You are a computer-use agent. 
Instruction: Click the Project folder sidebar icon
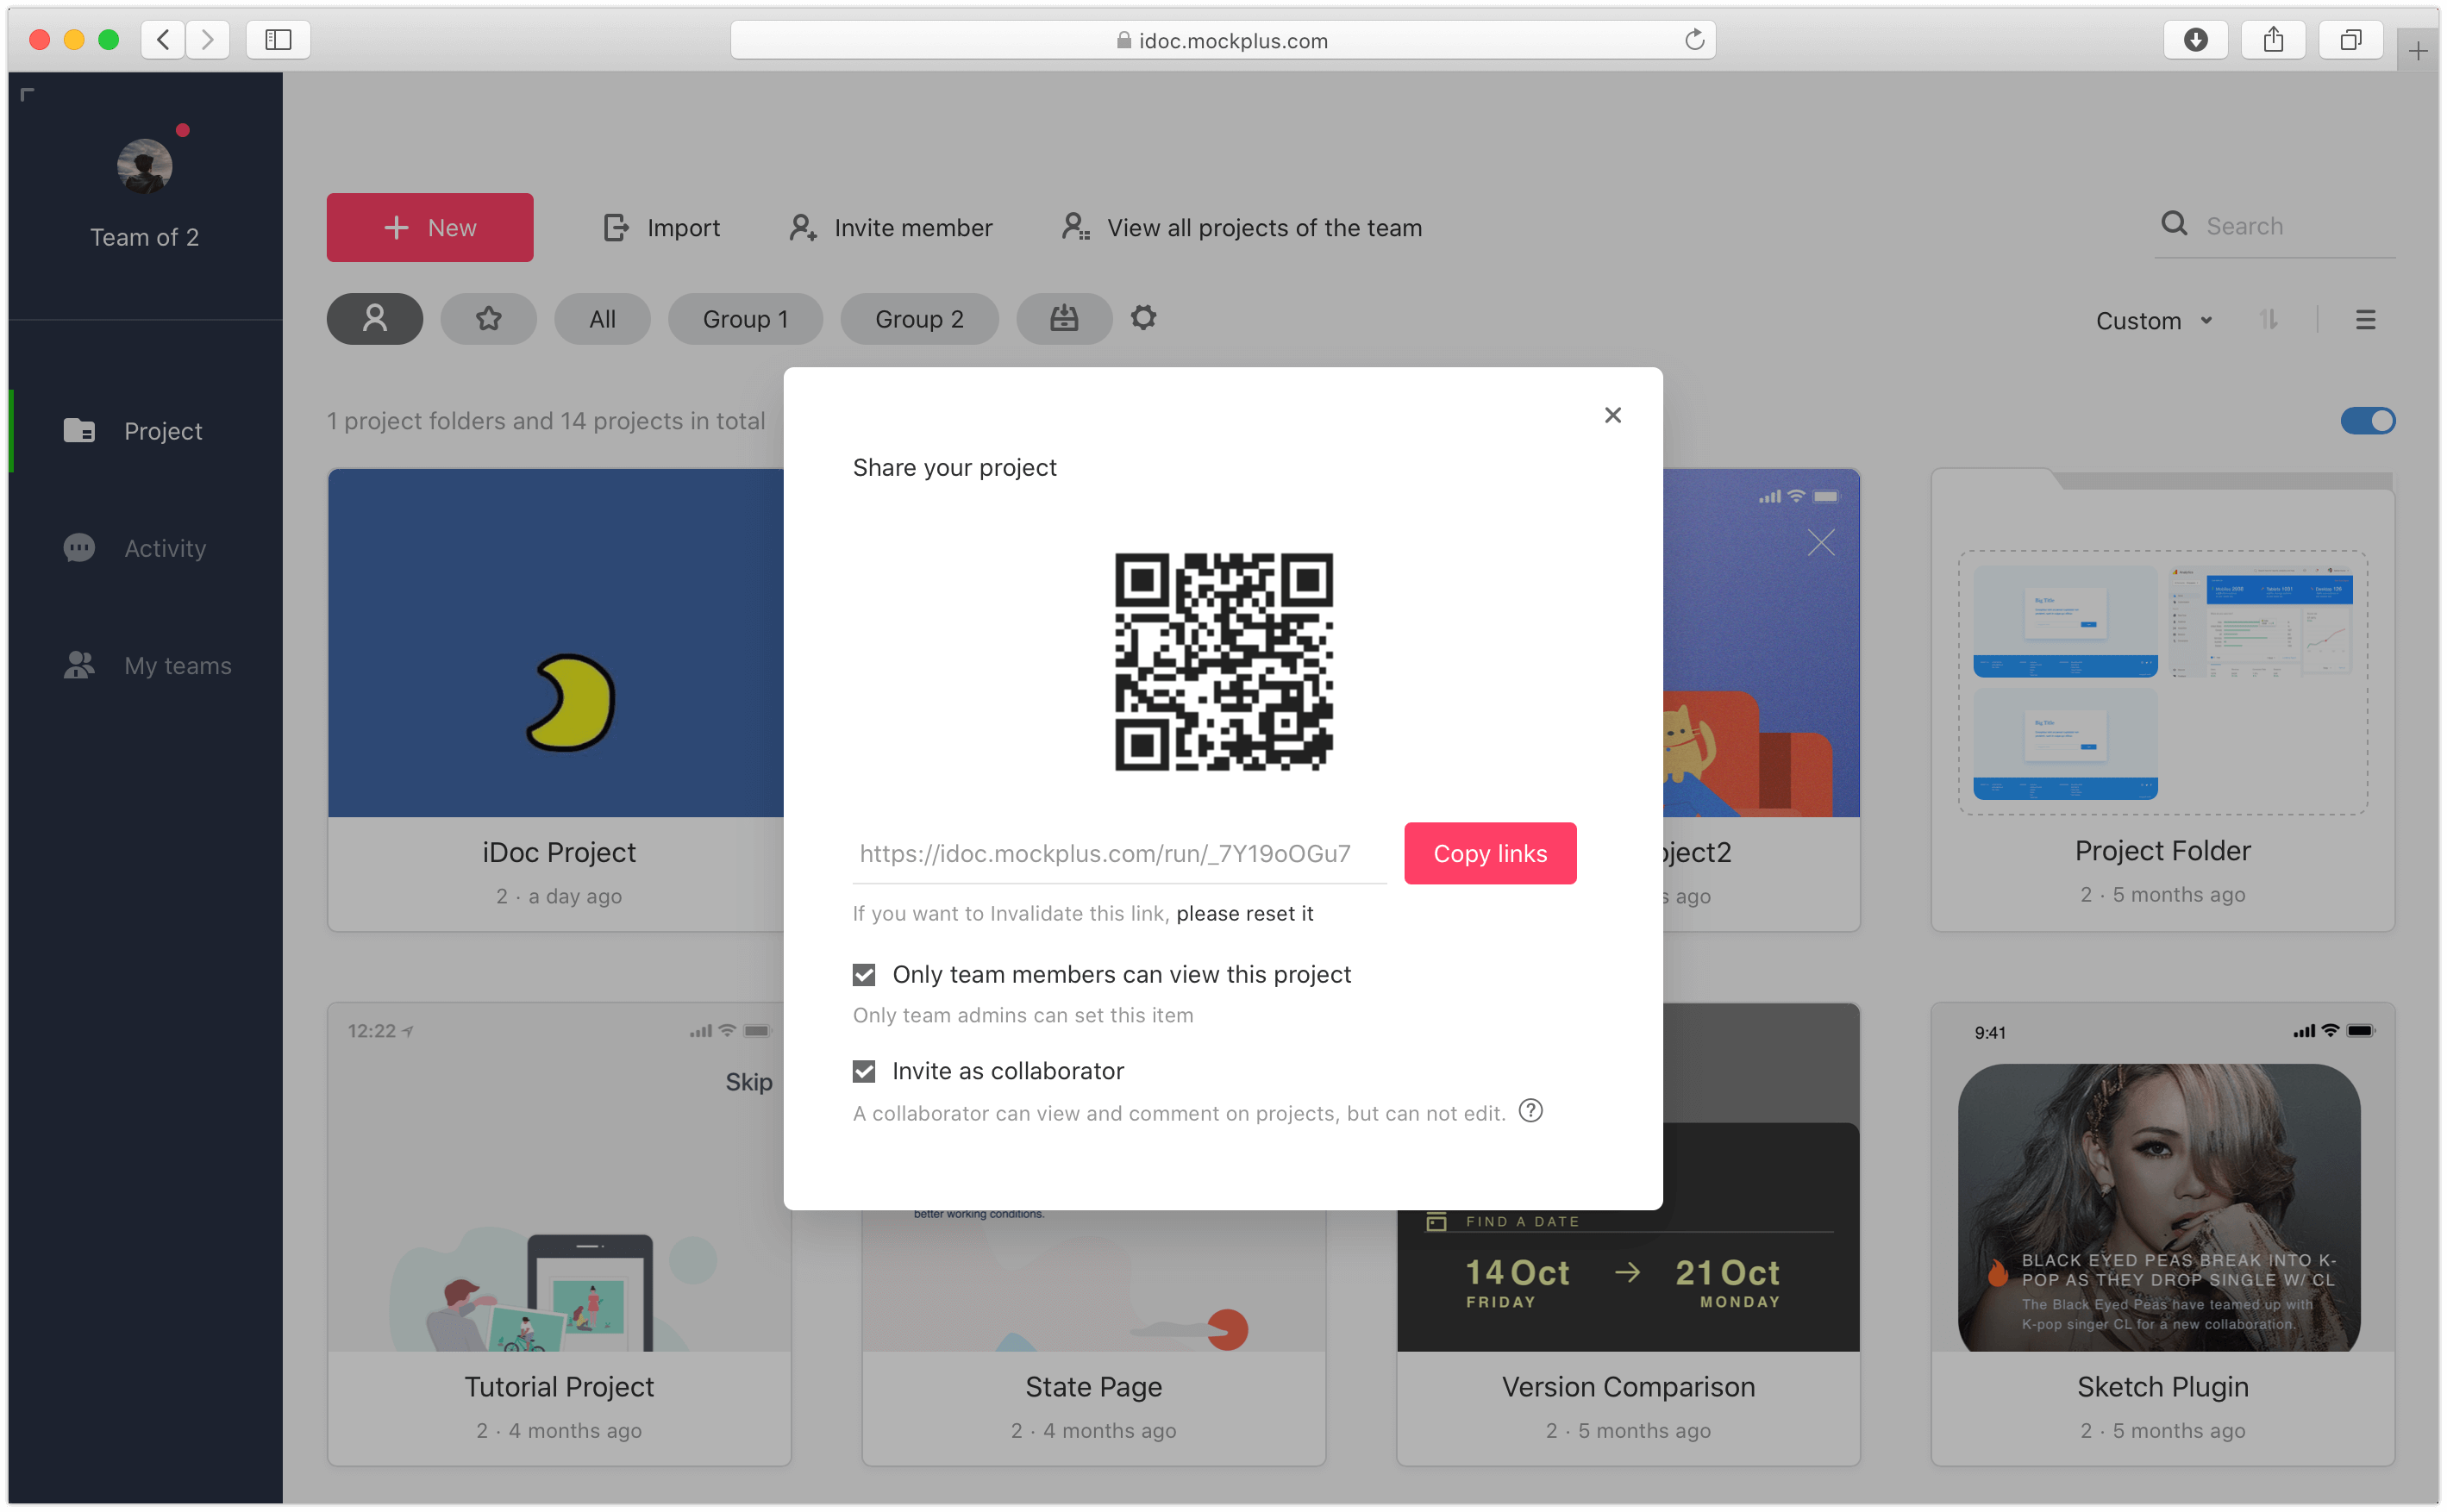pos(79,430)
